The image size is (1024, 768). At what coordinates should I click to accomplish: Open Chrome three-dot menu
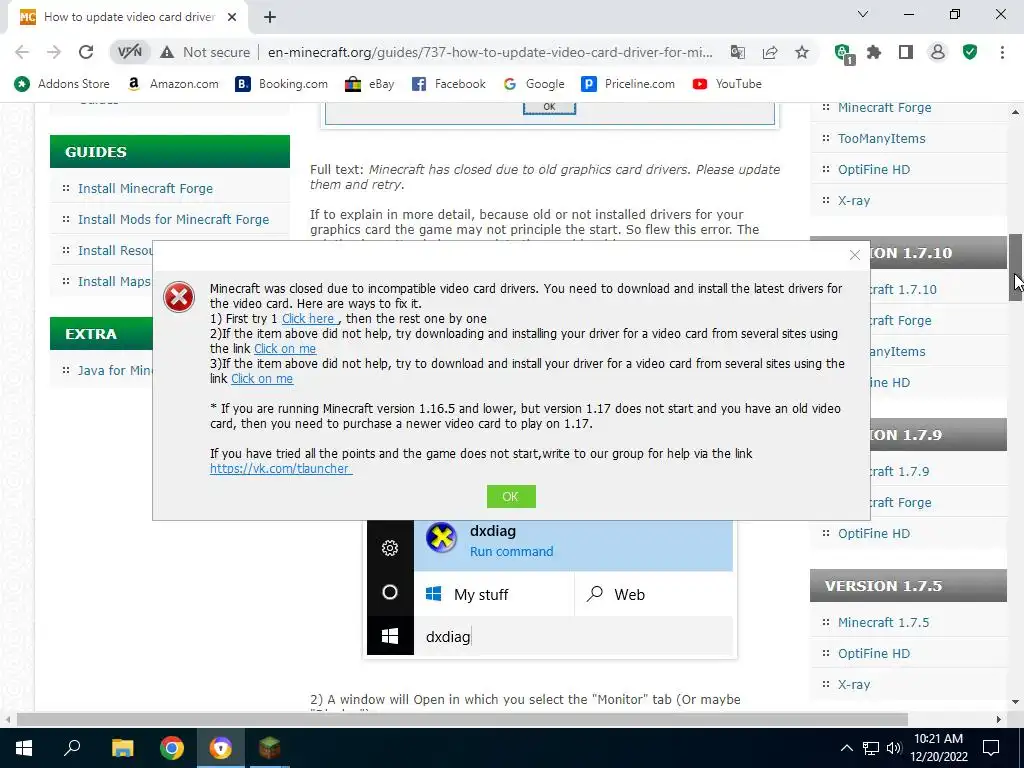pyautogui.click(x=1002, y=52)
